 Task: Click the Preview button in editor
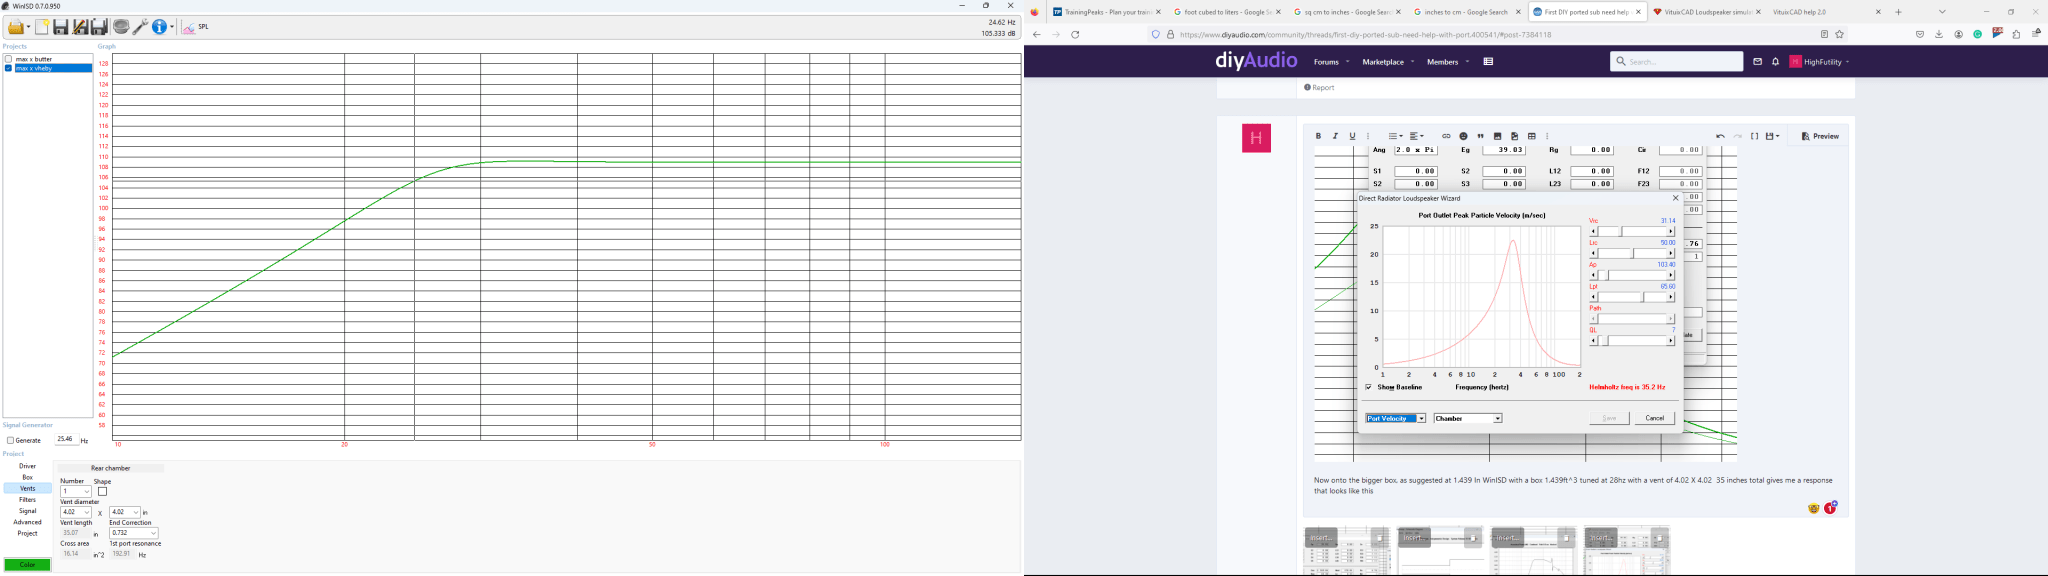pyautogui.click(x=1820, y=136)
